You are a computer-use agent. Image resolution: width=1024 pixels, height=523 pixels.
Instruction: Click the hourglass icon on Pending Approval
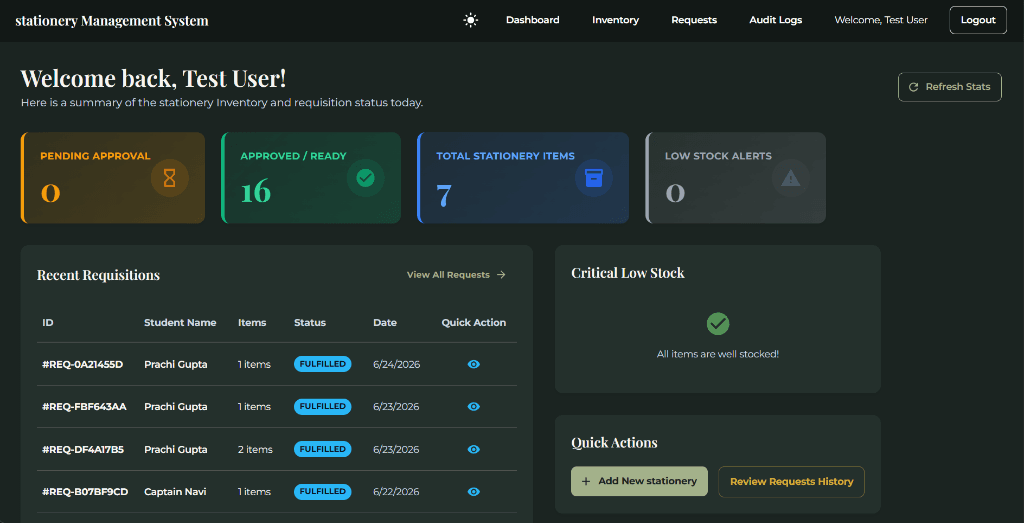coord(170,178)
